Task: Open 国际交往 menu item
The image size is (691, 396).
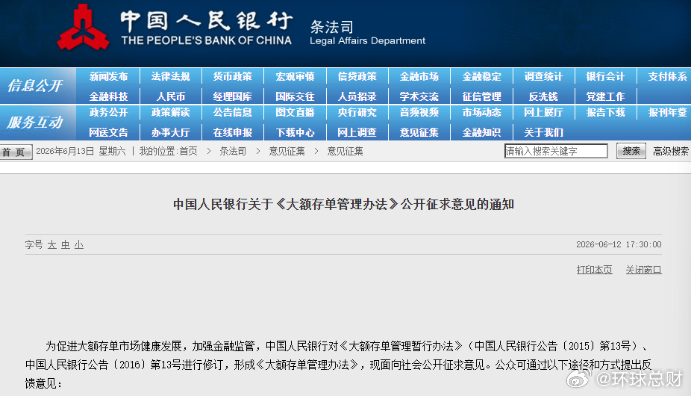Action: click(x=295, y=96)
